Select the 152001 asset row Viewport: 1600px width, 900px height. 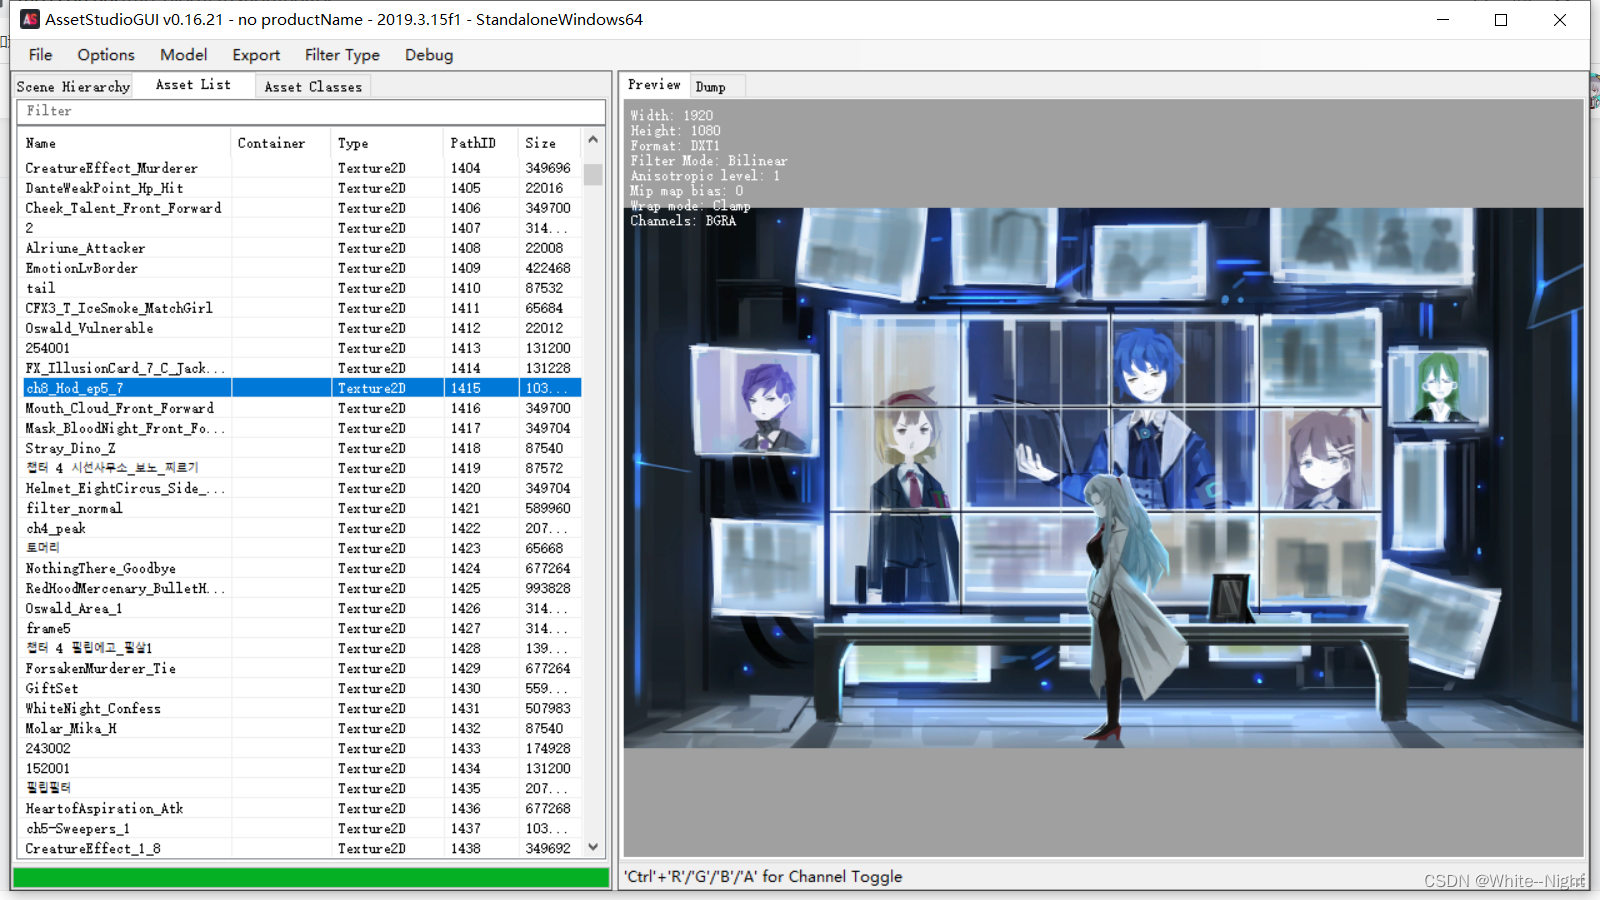pos(302,768)
